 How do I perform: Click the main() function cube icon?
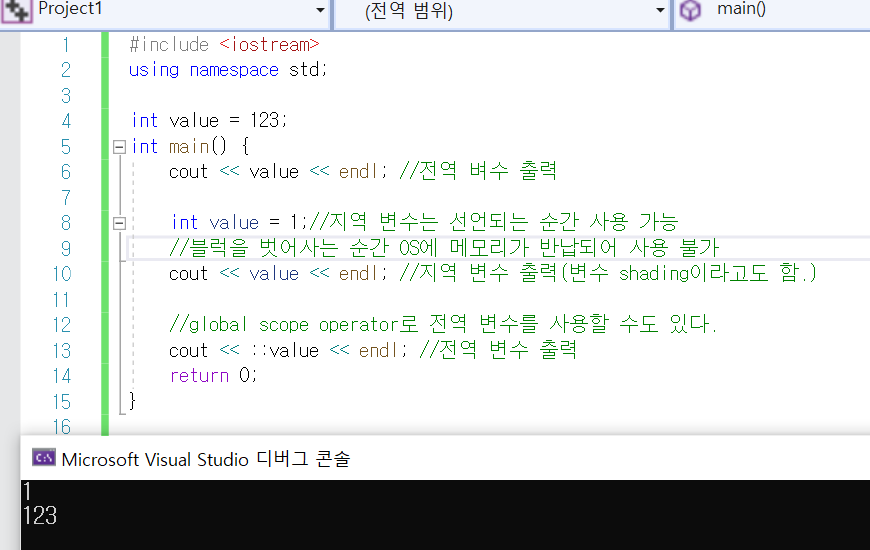690,10
